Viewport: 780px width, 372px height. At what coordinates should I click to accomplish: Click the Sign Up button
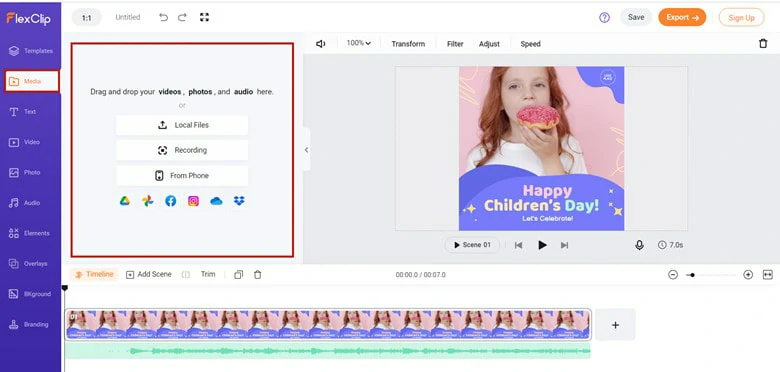(x=741, y=17)
